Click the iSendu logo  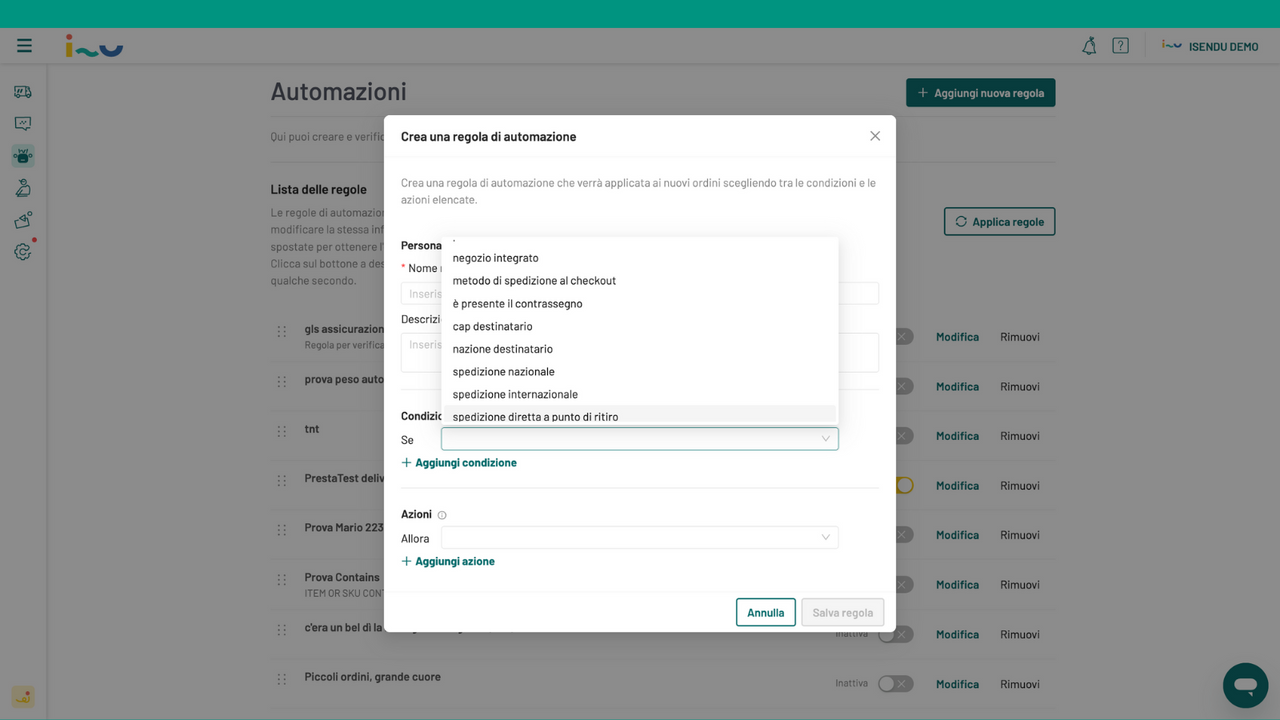point(94,46)
